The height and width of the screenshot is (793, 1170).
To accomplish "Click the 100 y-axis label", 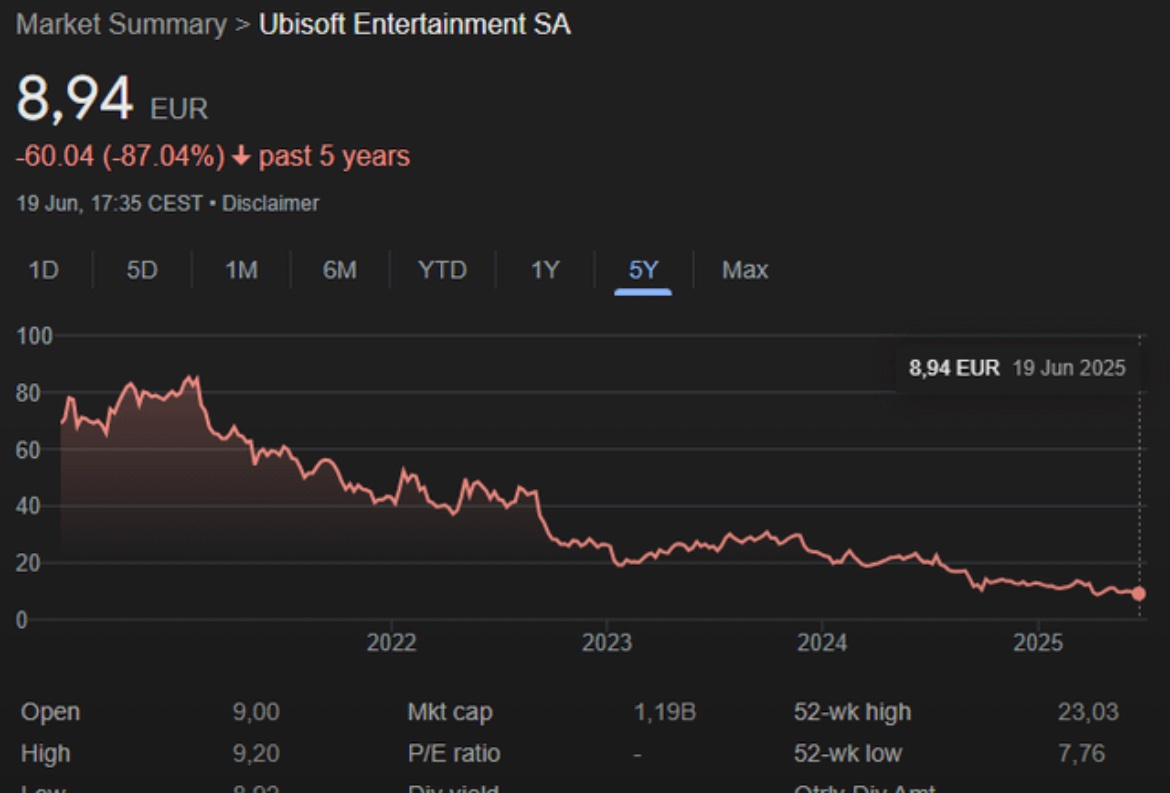I will coord(34,336).
